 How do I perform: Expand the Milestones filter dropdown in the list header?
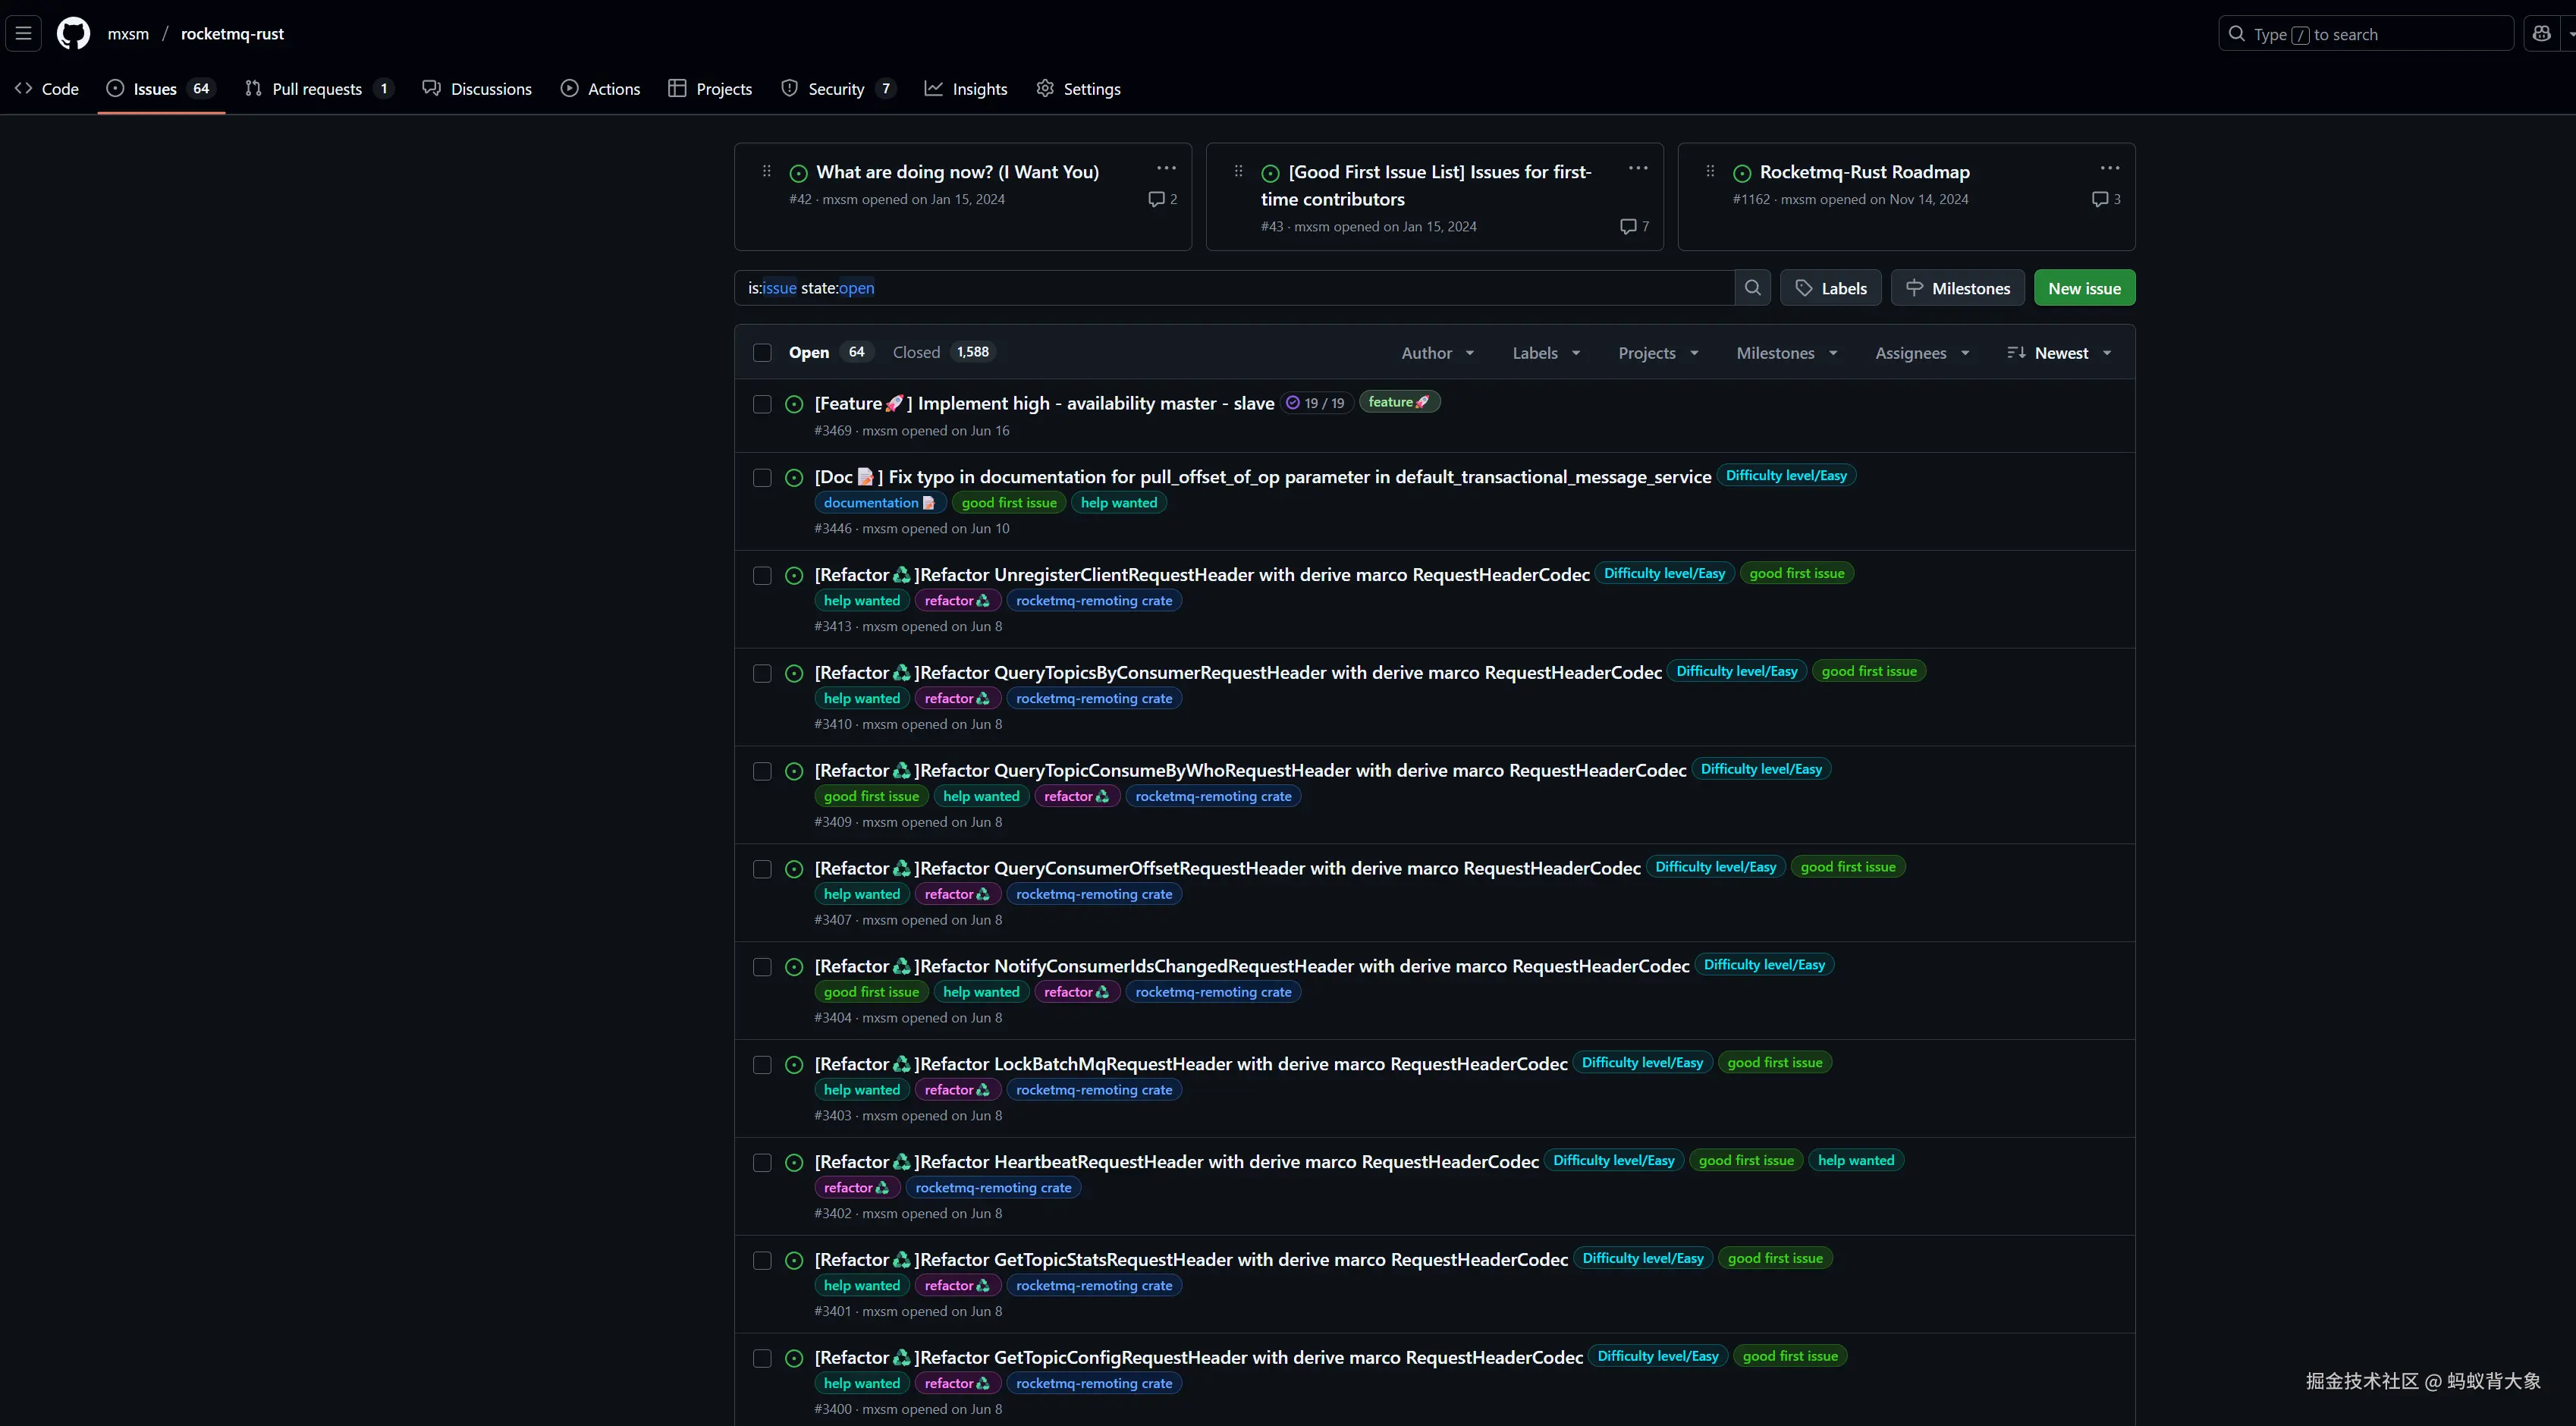pos(1786,353)
